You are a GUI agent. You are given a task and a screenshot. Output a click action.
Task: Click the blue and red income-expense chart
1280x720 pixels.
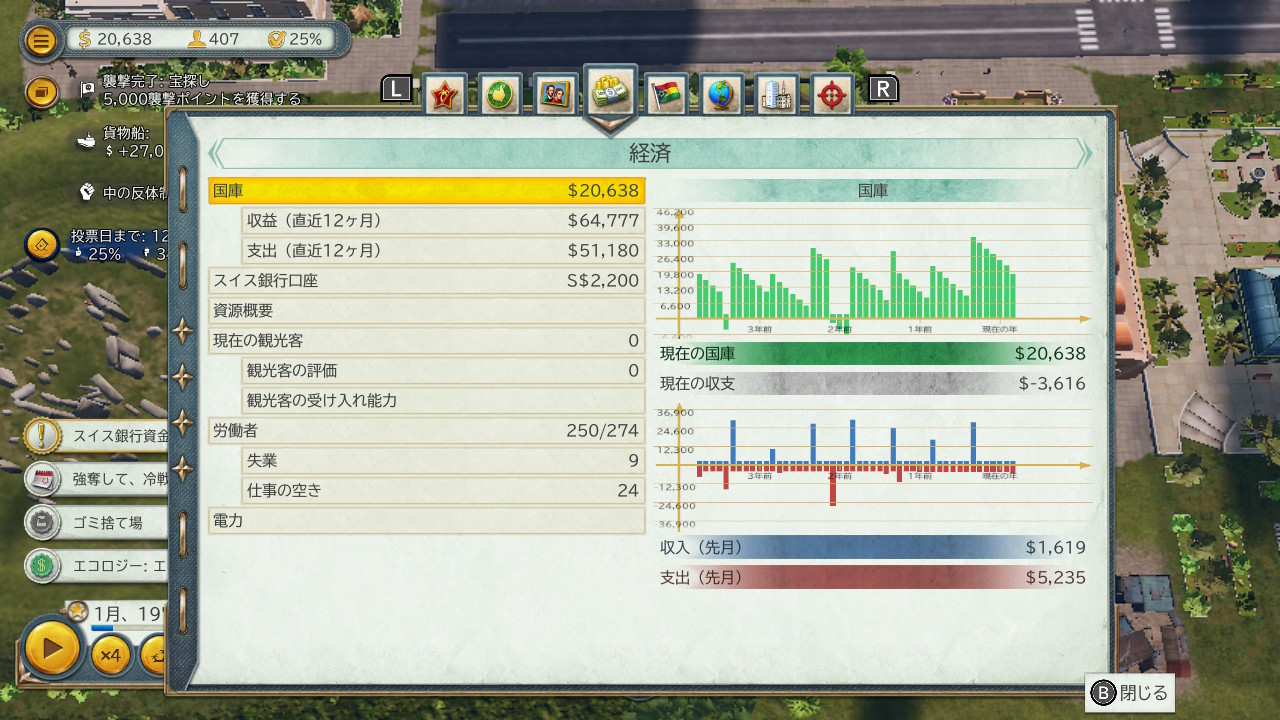tap(873, 466)
